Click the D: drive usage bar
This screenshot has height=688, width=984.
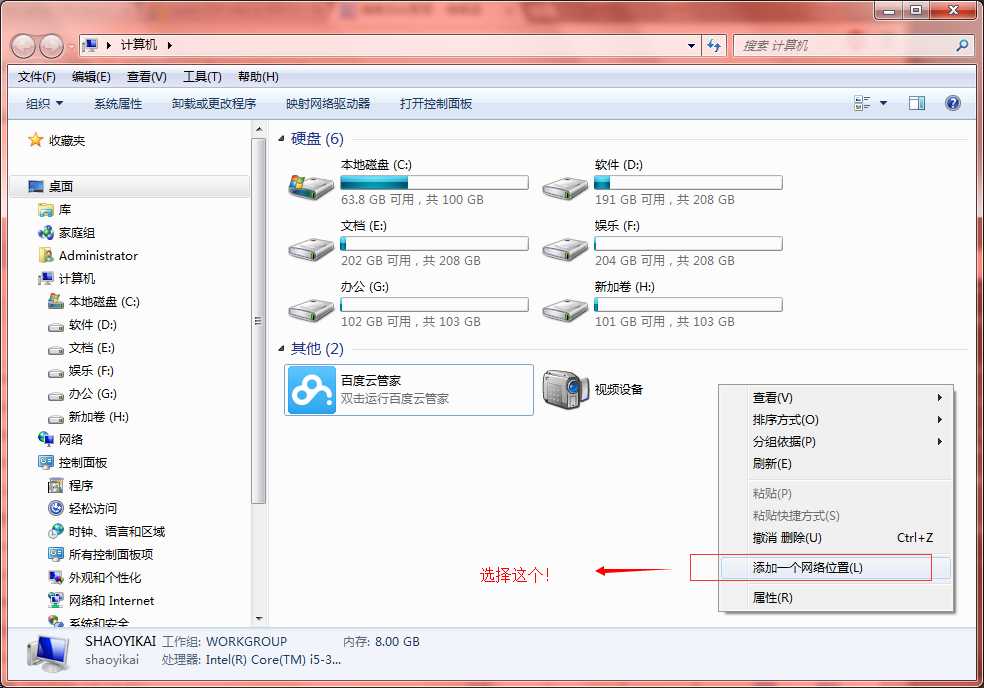(688, 183)
